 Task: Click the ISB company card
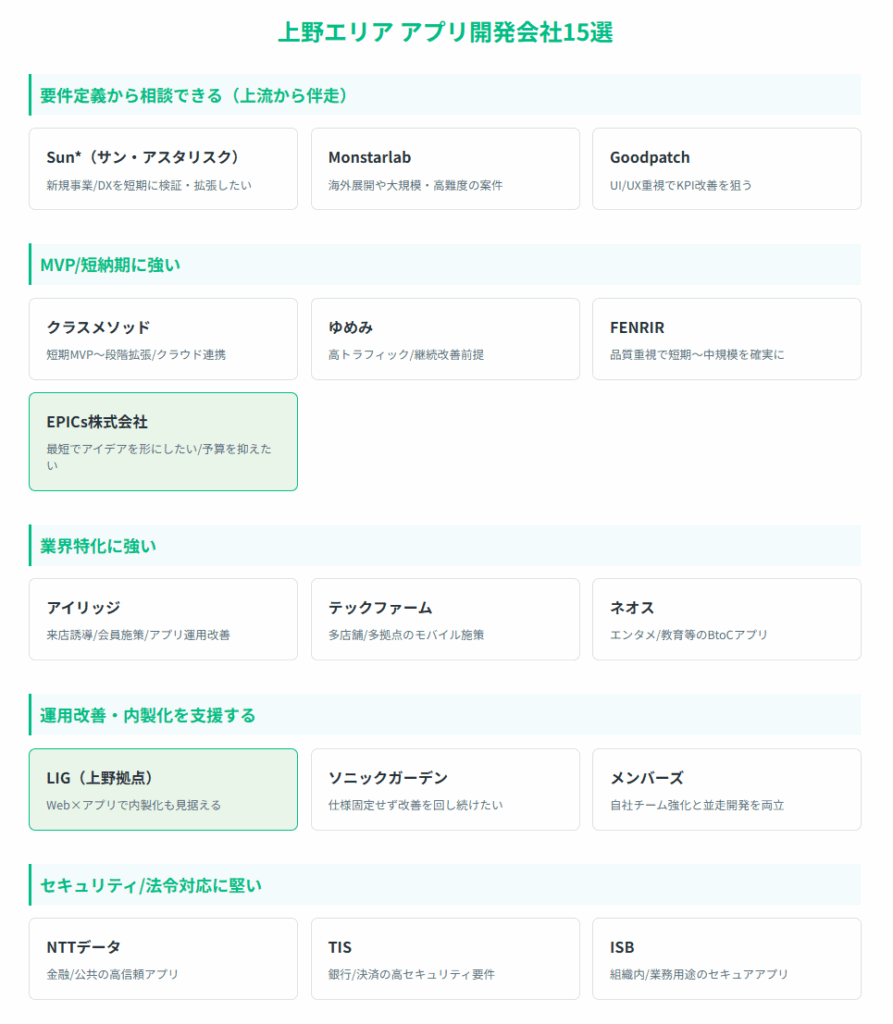pyautogui.click(x=726, y=959)
